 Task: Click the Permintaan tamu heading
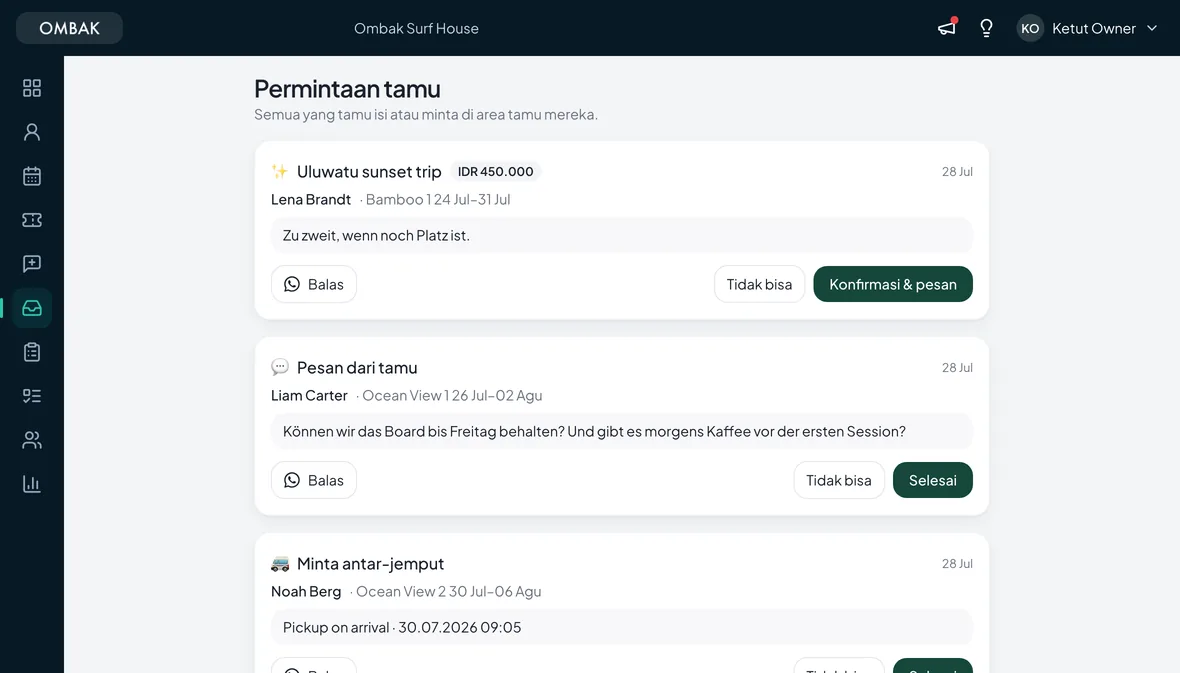[347, 89]
